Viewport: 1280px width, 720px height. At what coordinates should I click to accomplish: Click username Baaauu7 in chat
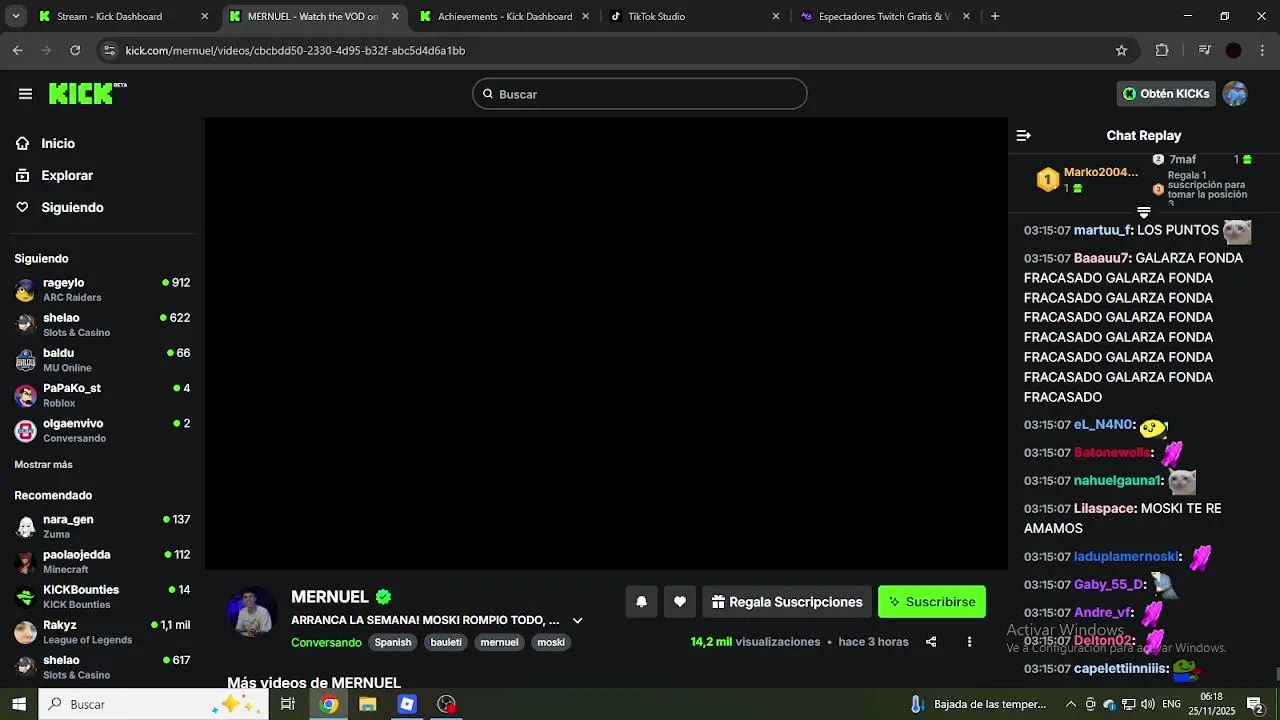point(1102,258)
